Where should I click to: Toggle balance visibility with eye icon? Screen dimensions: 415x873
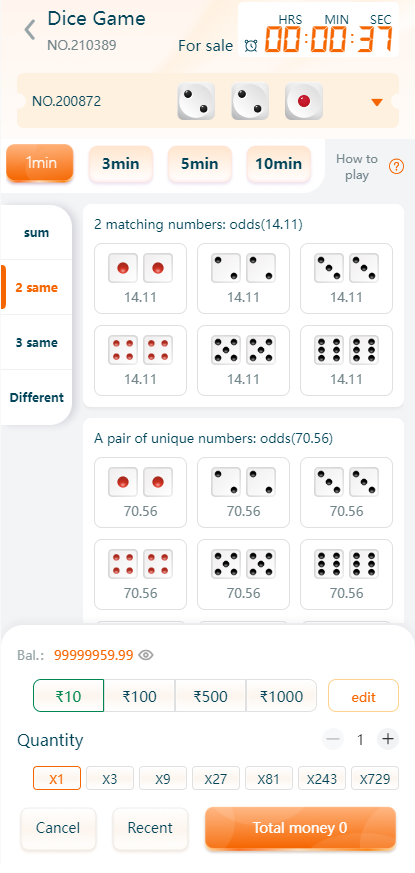(x=146, y=655)
